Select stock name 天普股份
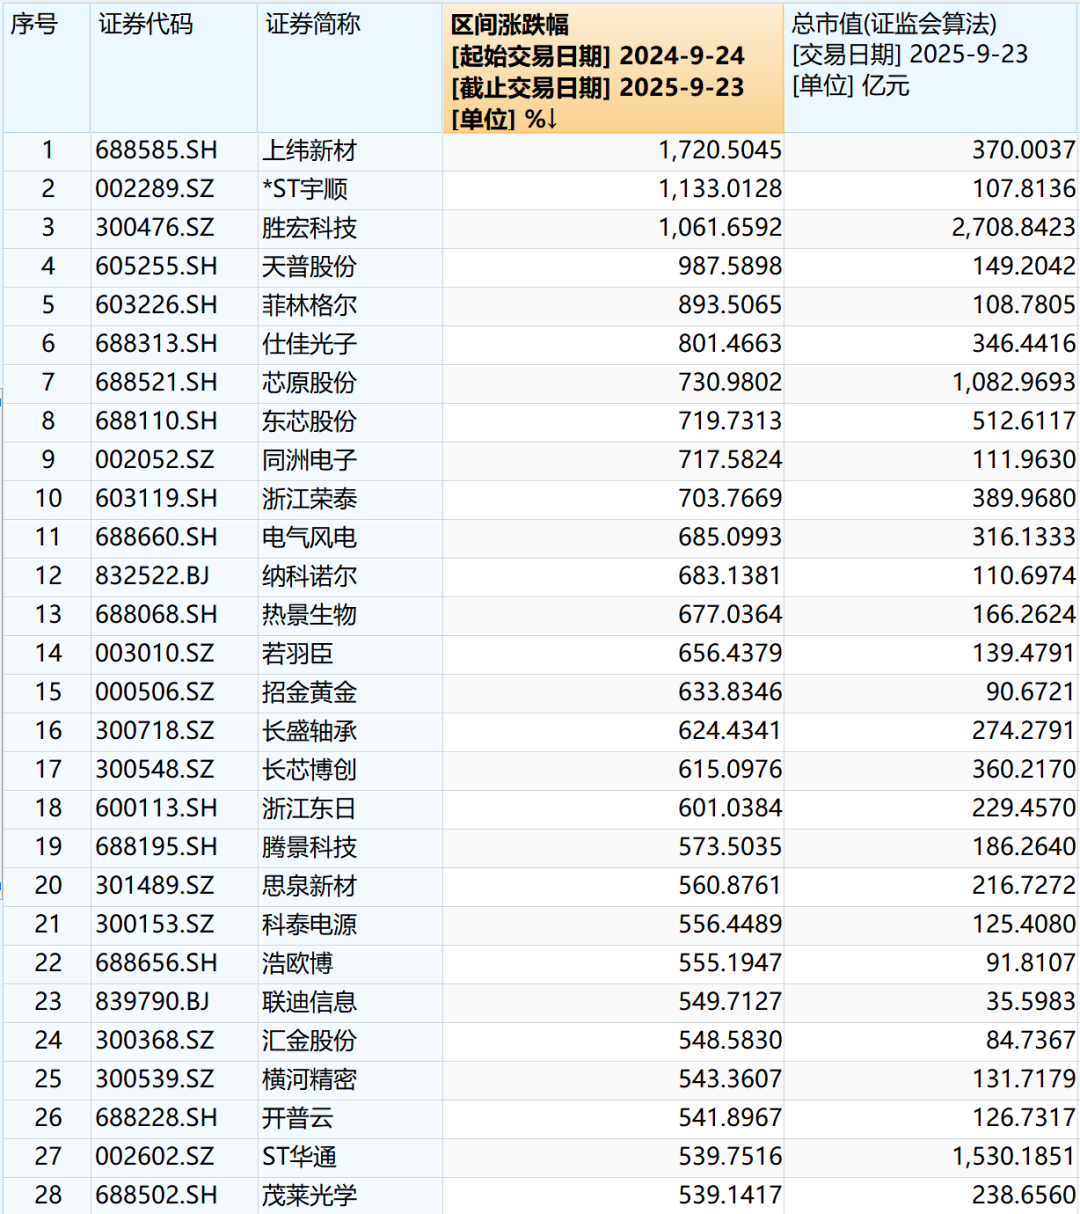The image size is (1080, 1214). coord(309,267)
